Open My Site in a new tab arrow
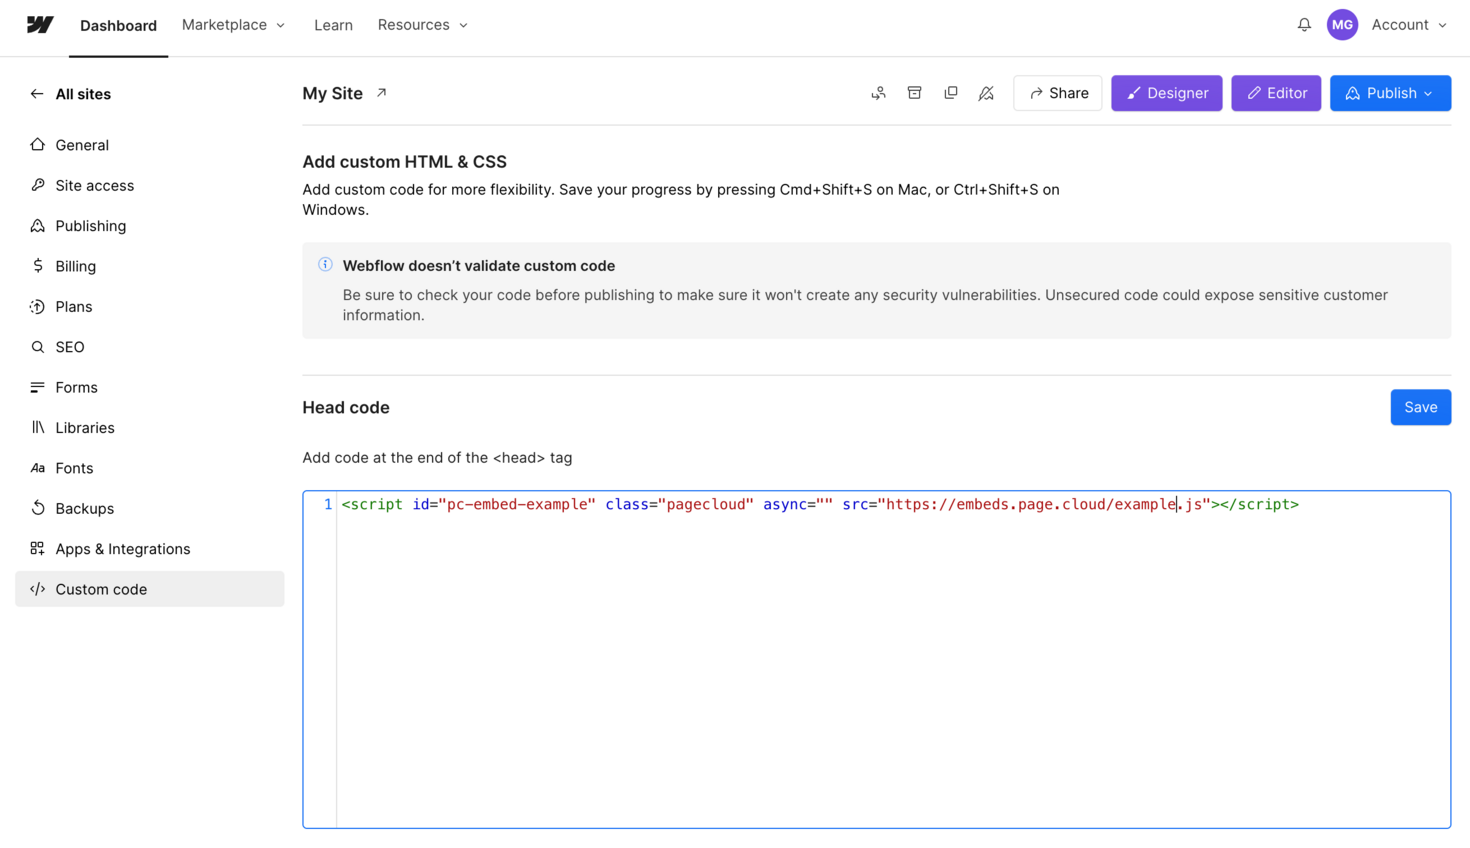The width and height of the screenshot is (1470, 848). point(381,91)
